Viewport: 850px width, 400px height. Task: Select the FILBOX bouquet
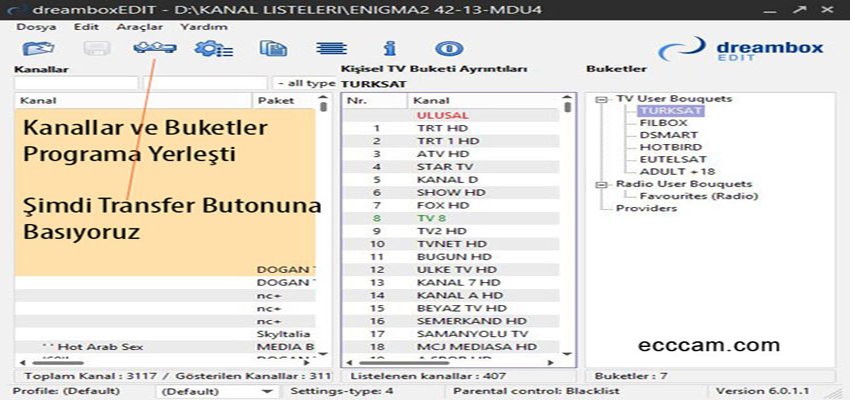pos(664,123)
